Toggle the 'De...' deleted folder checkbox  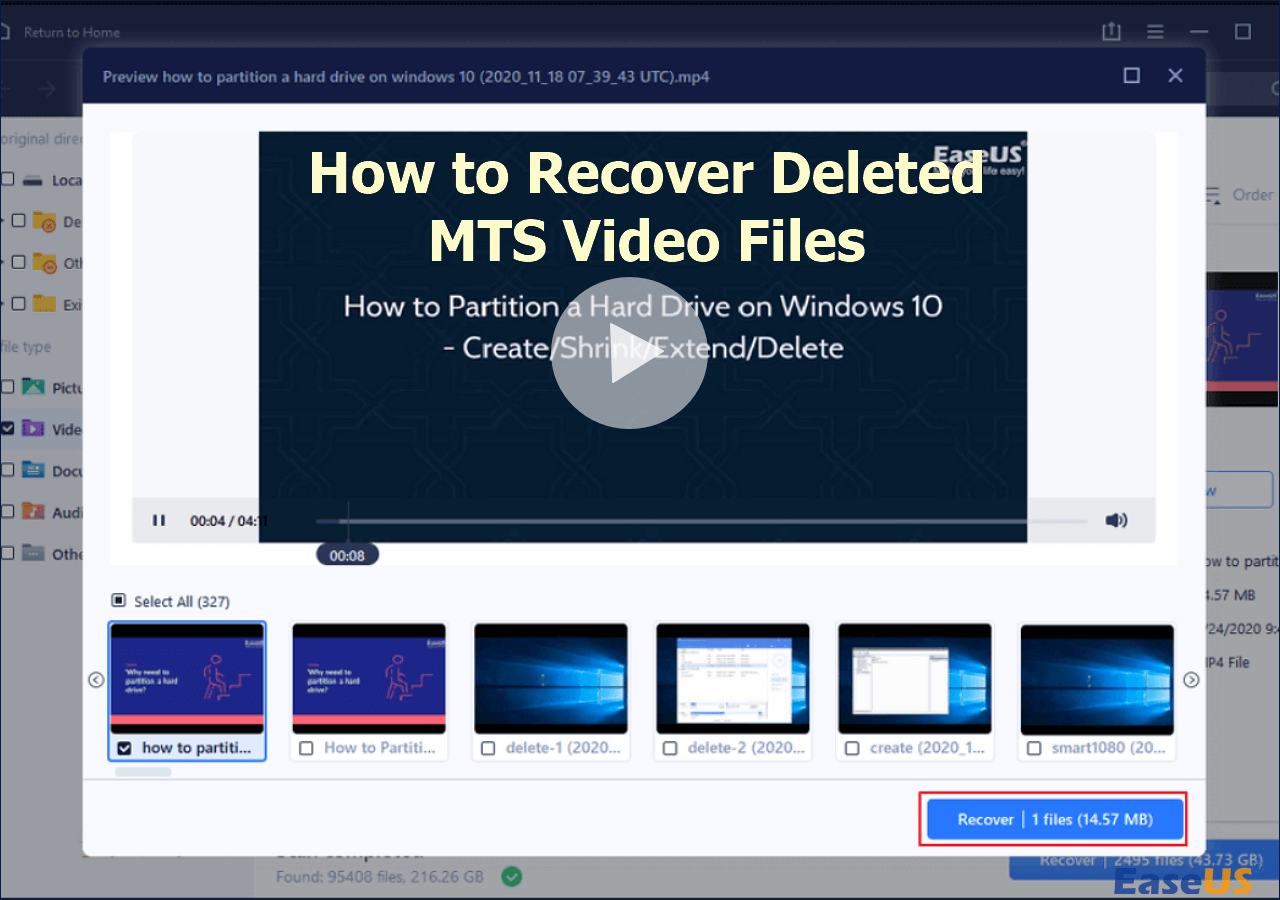[x=18, y=221]
